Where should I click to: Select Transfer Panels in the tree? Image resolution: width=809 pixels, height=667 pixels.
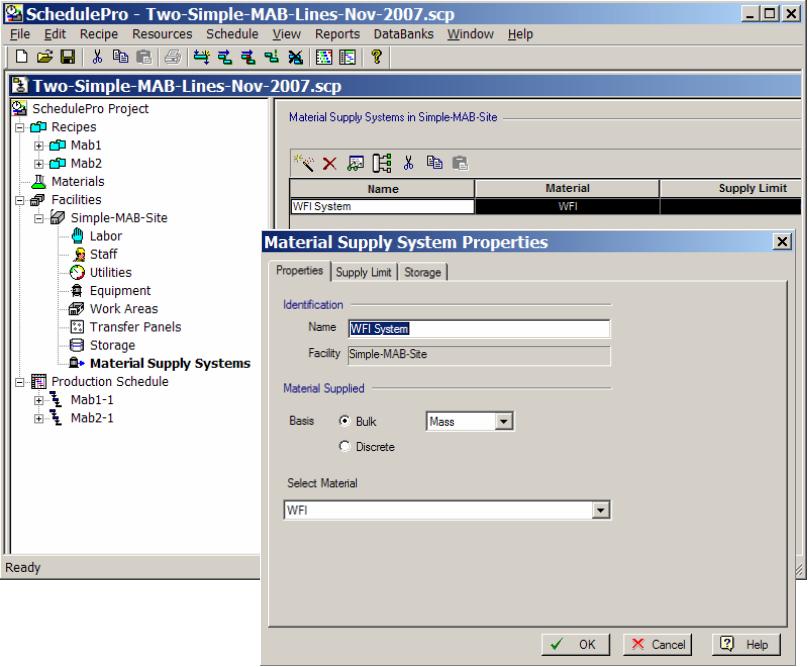(134, 327)
